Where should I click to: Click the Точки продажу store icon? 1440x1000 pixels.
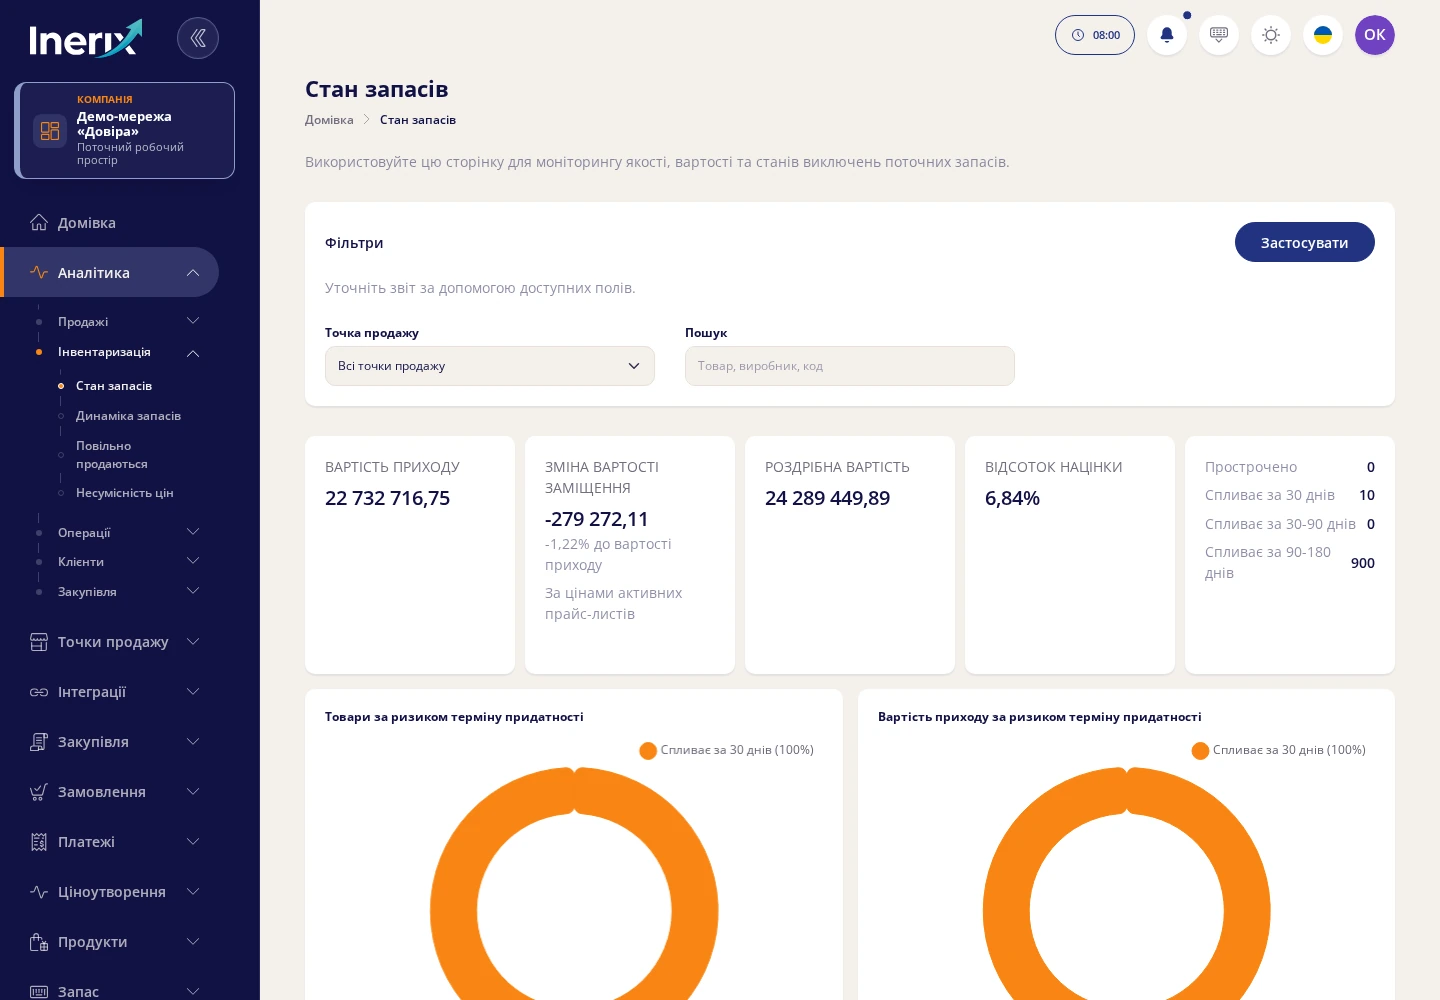click(39, 642)
